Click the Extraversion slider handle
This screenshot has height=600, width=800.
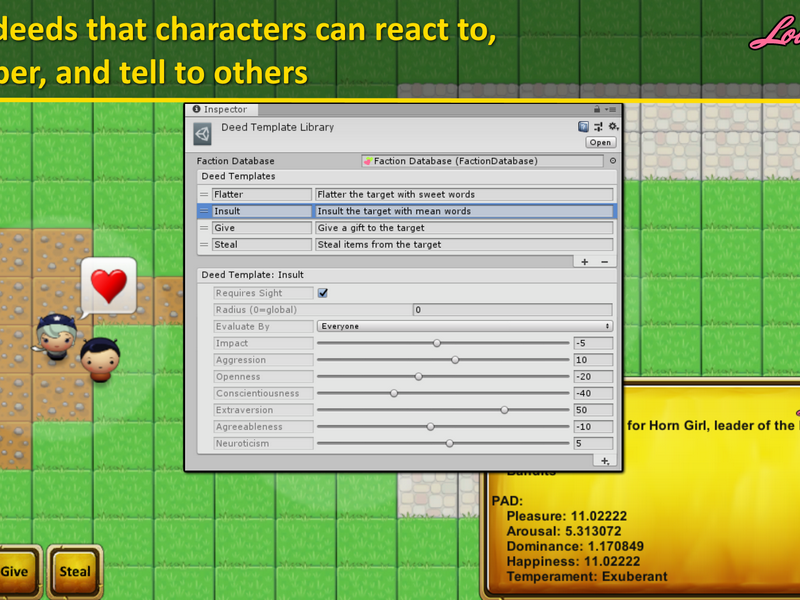click(x=504, y=410)
